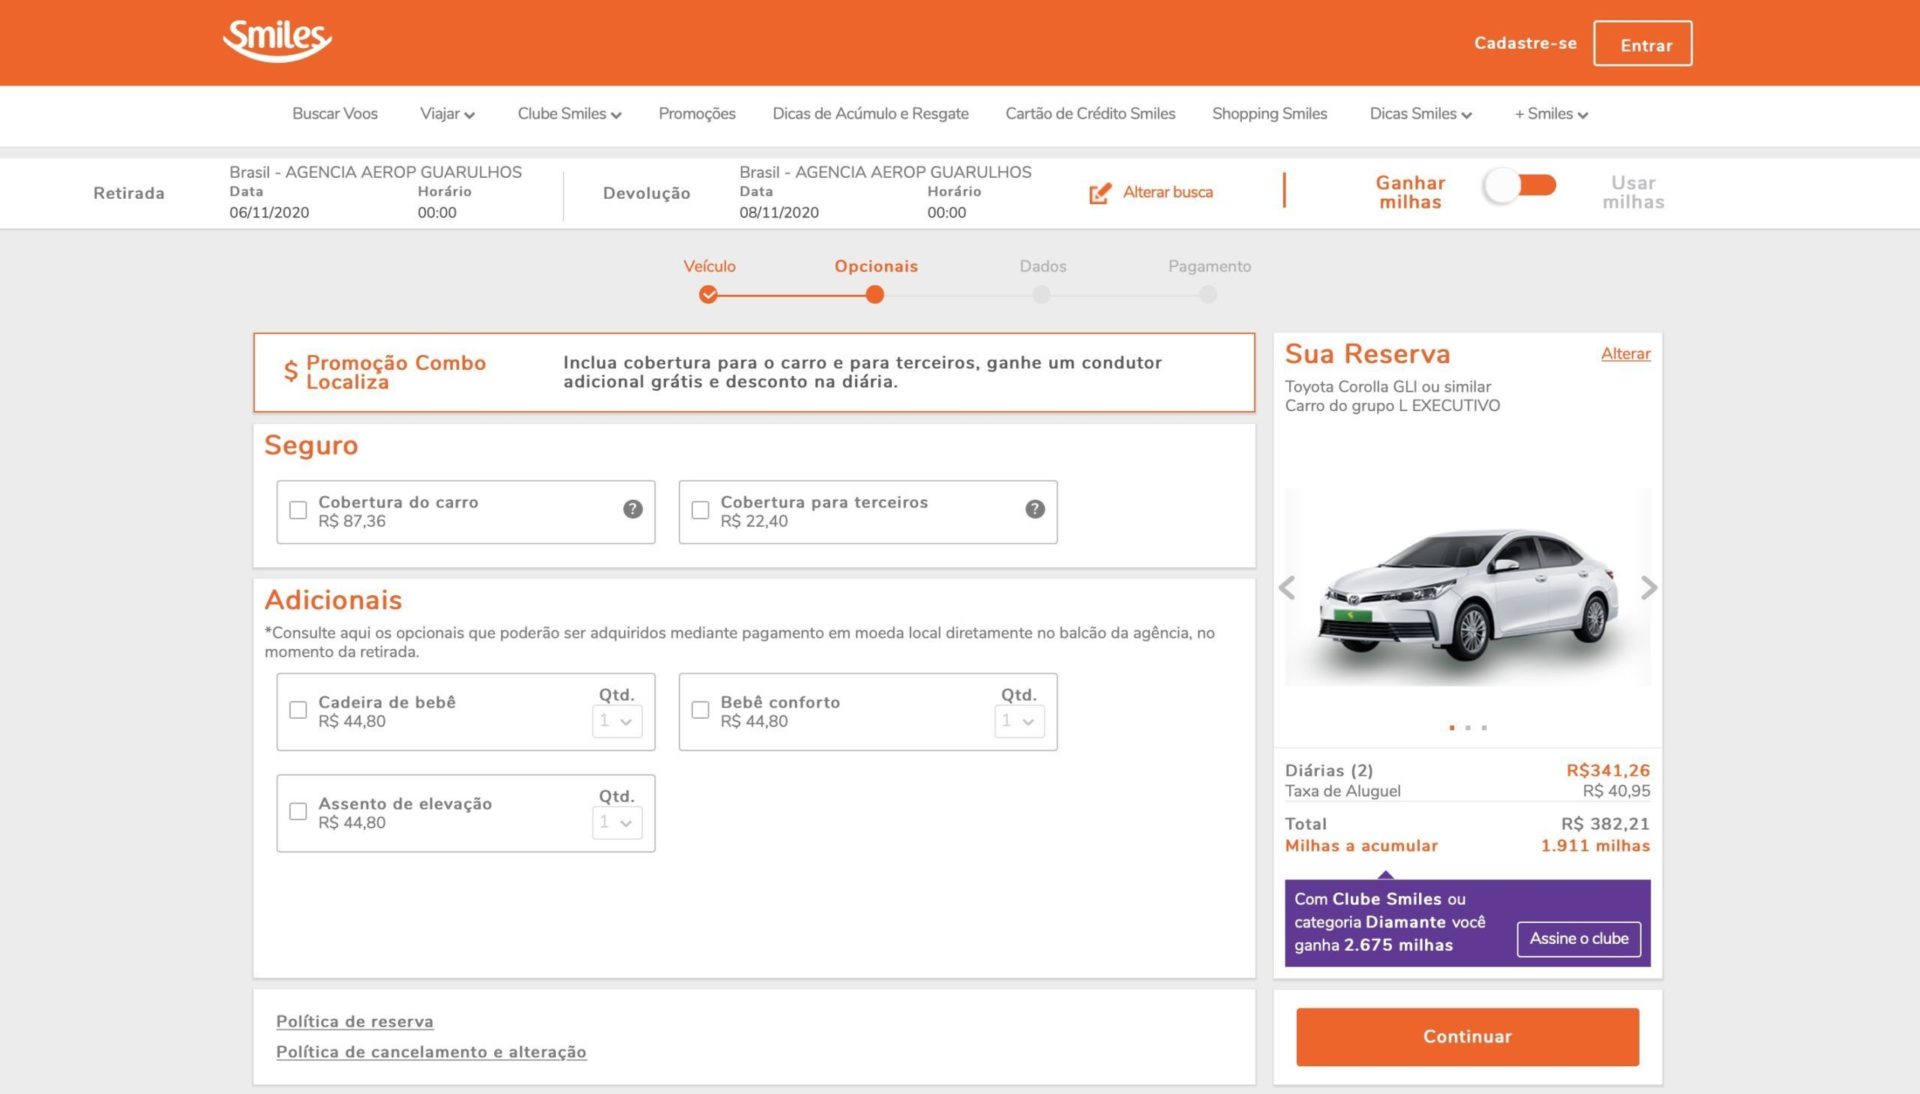Click the Smiles logo
Image resolution: width=1920 pixels, height=1094 pixels.
[x=277, y=41]
